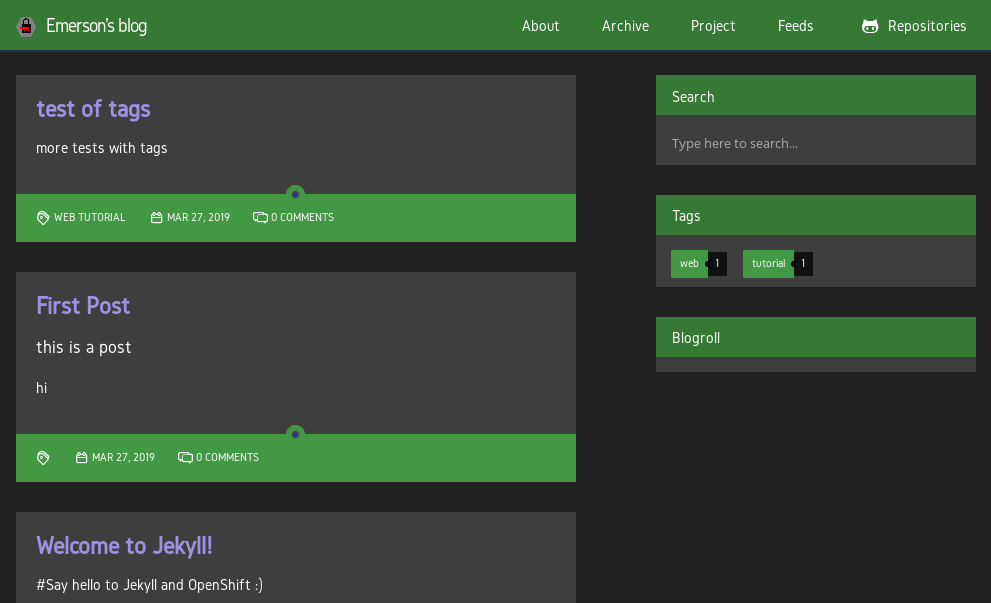The image size is (991, 603).
Task: Click the blog avatar logo icon
Action: (26, 27)
